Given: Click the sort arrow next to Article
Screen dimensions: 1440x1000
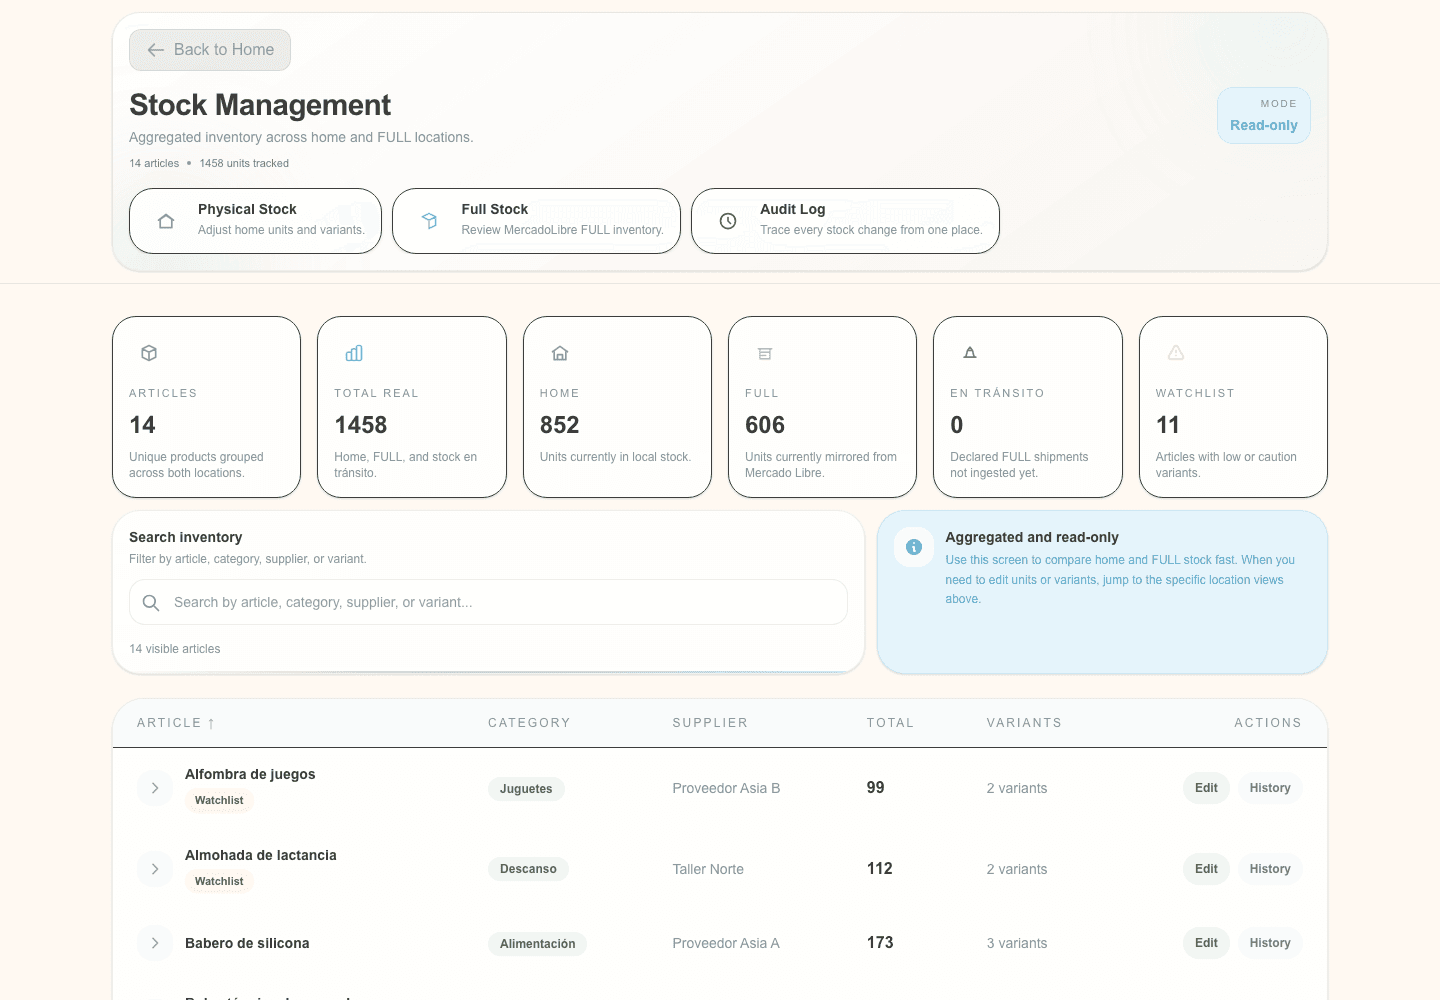Looking at the screenshot, I should pos(211,723).
